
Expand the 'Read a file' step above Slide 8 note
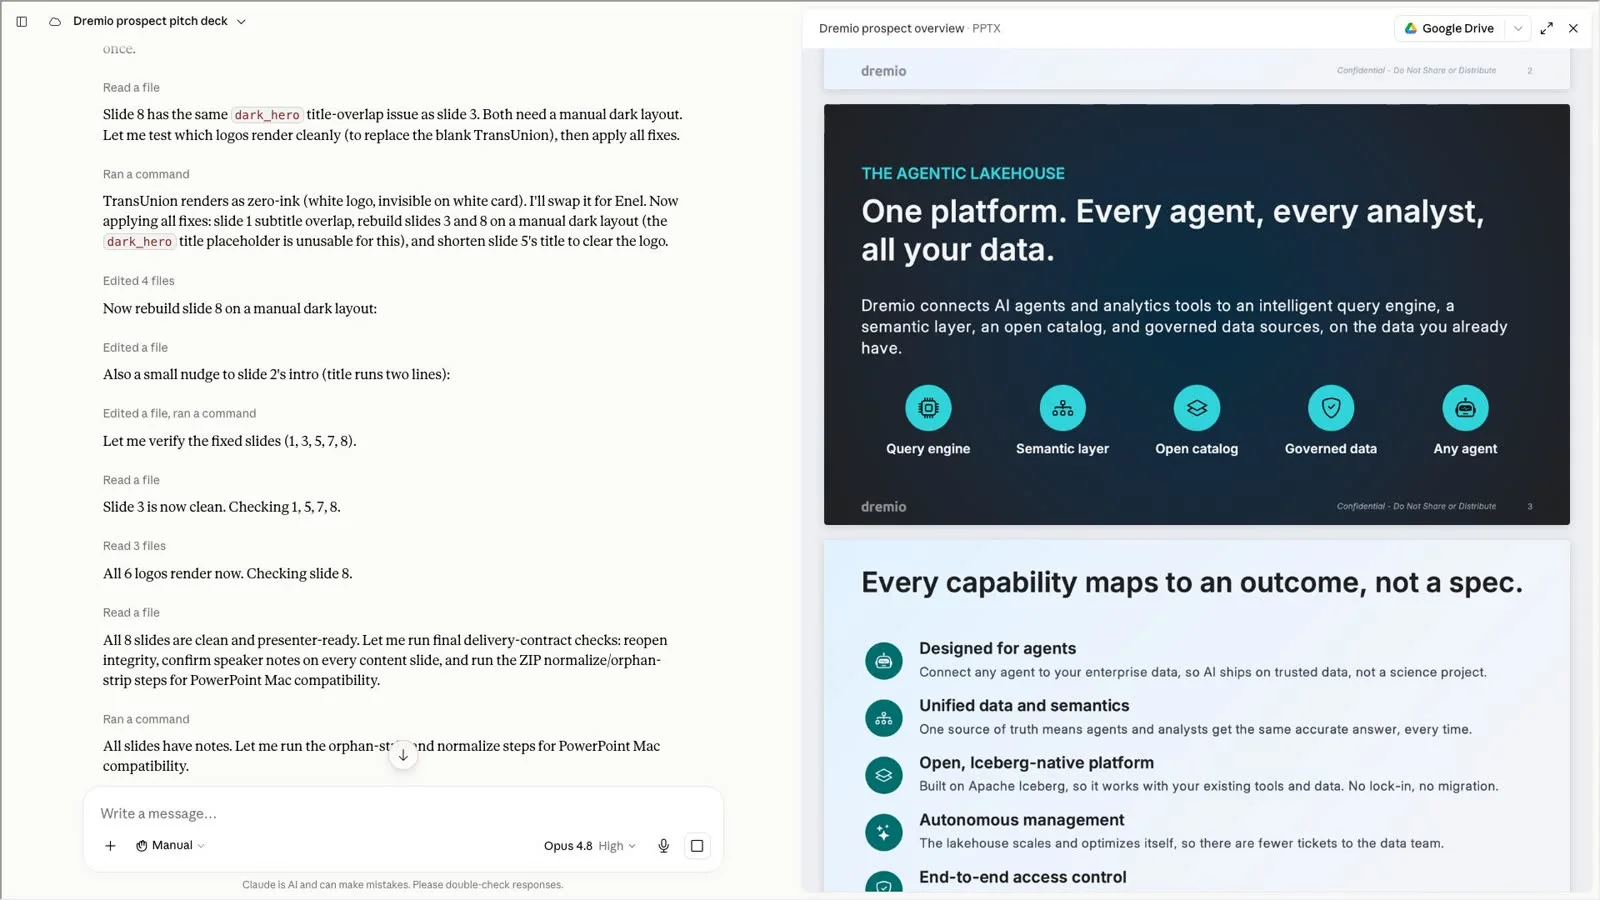pos(131,88)
